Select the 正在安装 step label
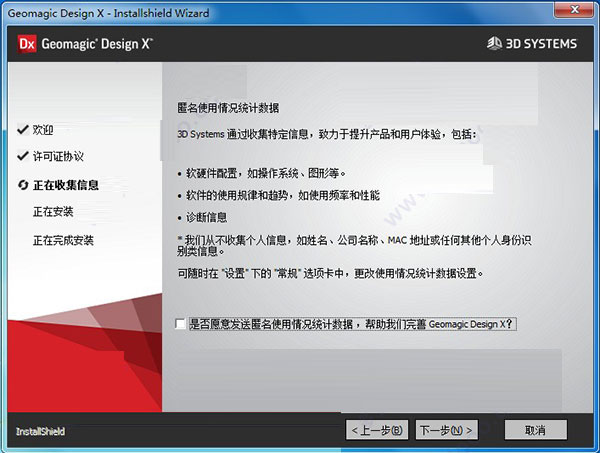The image size is (600, 453). pos(53,212)
